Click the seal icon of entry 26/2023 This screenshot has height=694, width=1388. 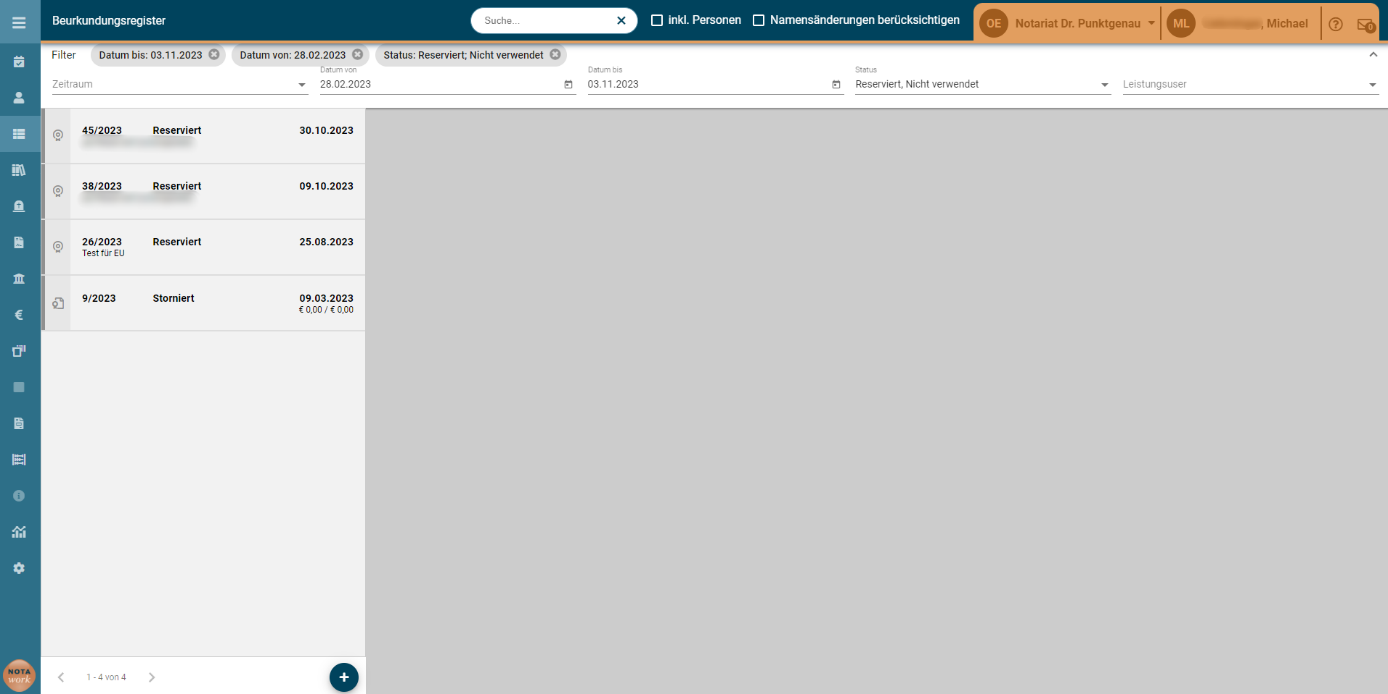click(x=58, y=247)
